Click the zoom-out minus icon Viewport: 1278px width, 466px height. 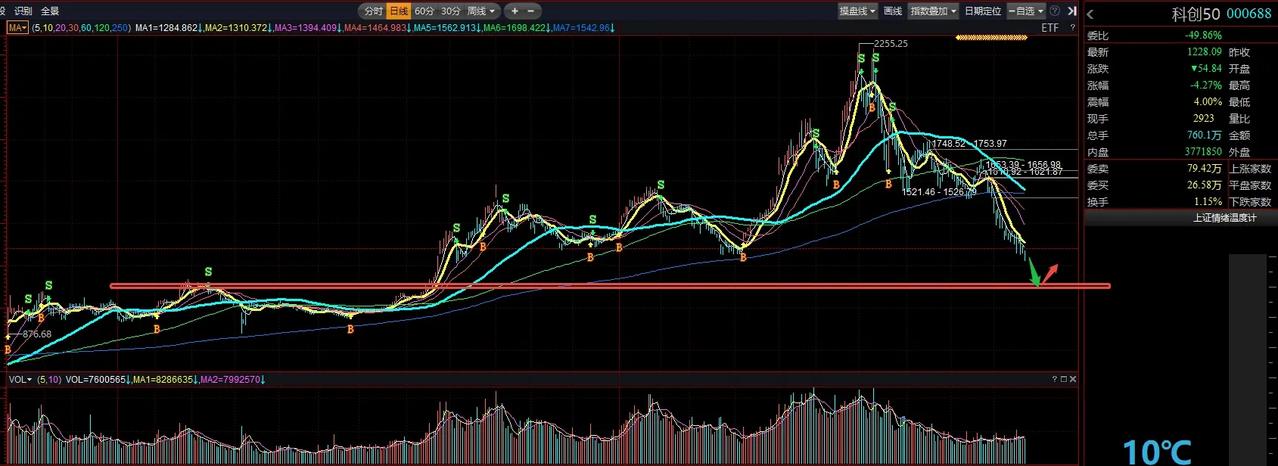(x=531, y=11)
